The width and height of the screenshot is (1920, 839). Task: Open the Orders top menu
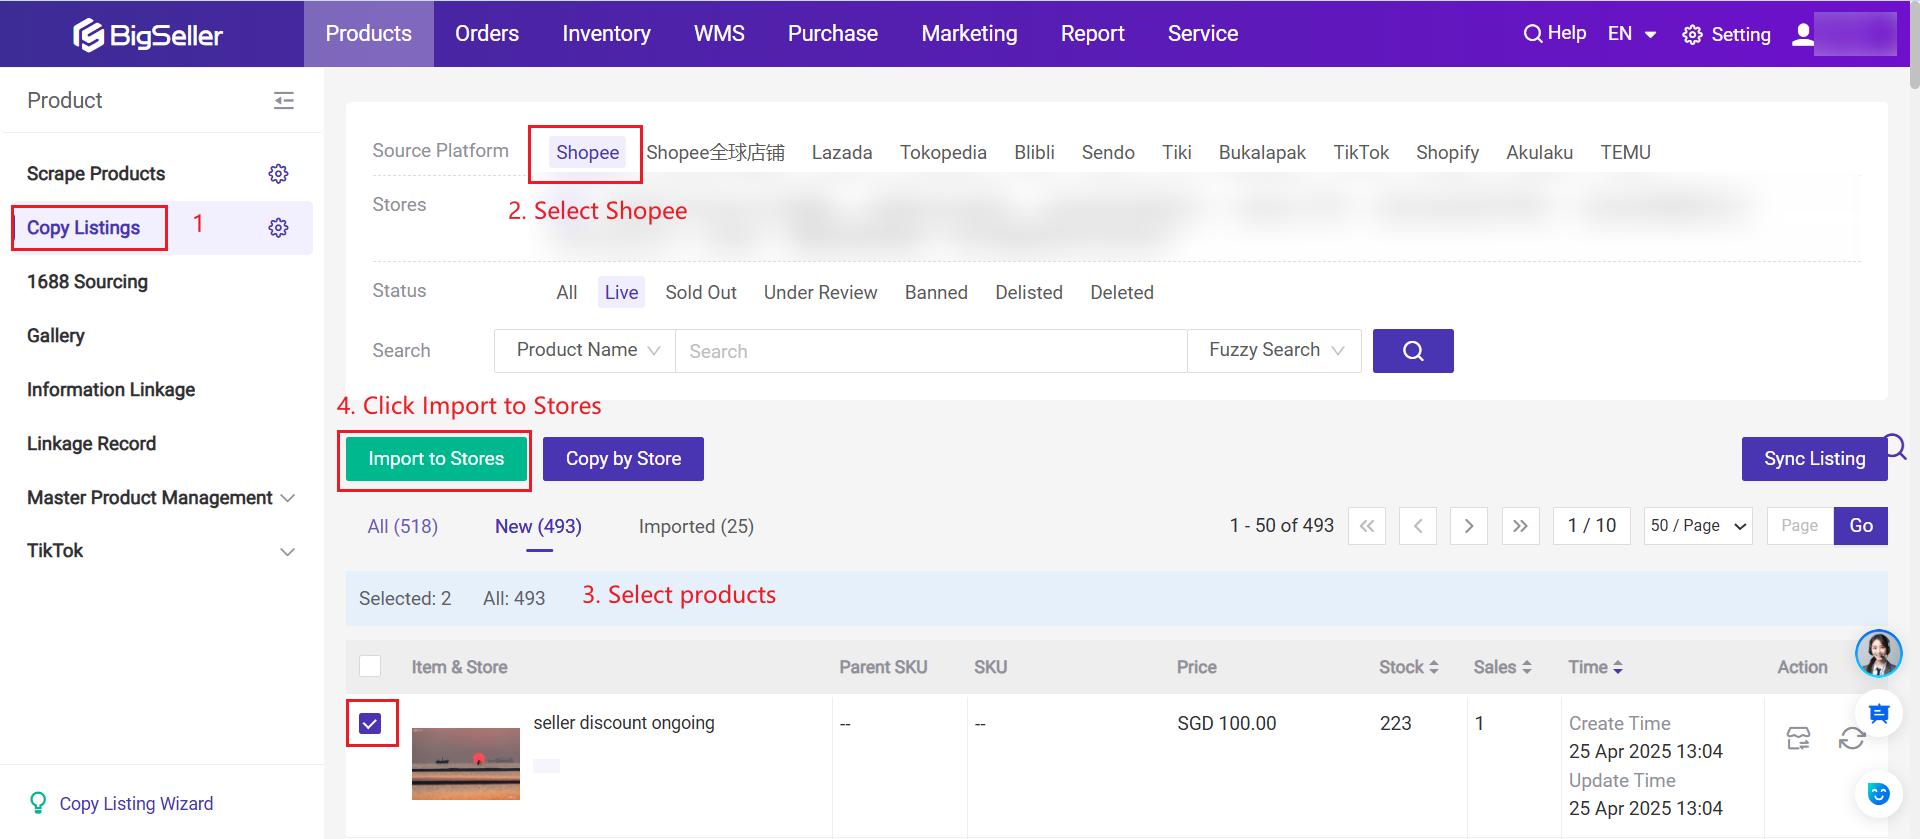tap(487, 34)
